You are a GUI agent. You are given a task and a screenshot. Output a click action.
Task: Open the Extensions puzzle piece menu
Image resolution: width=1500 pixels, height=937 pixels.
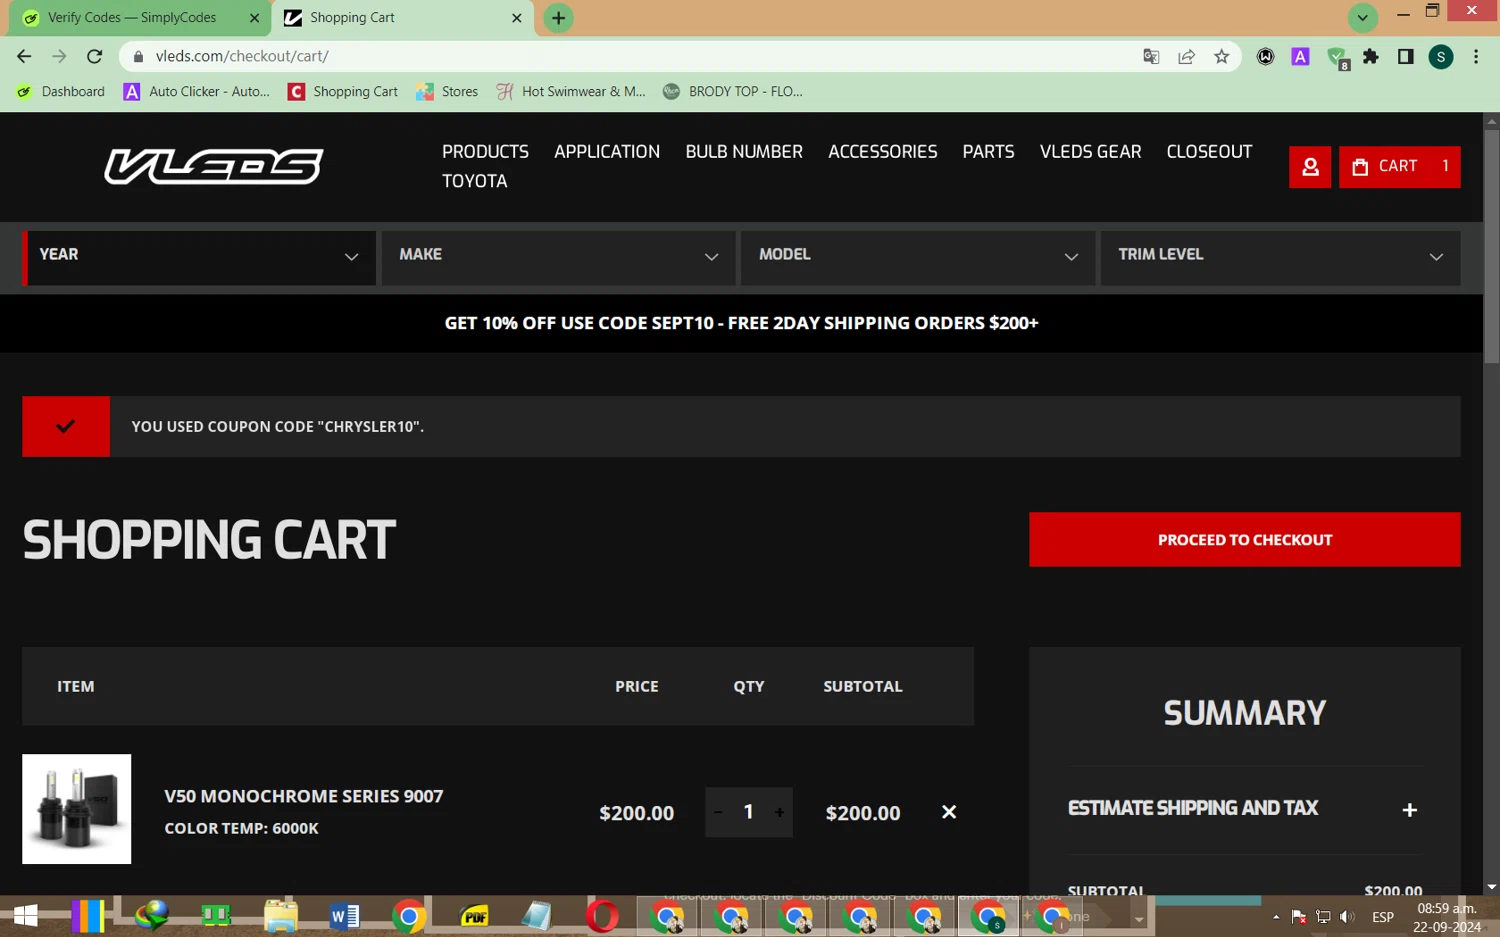1371,57
